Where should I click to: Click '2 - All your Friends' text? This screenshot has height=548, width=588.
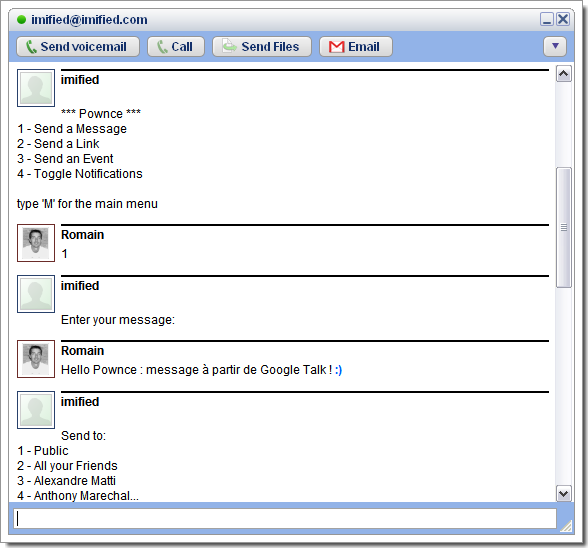click(x=68, y=465)
